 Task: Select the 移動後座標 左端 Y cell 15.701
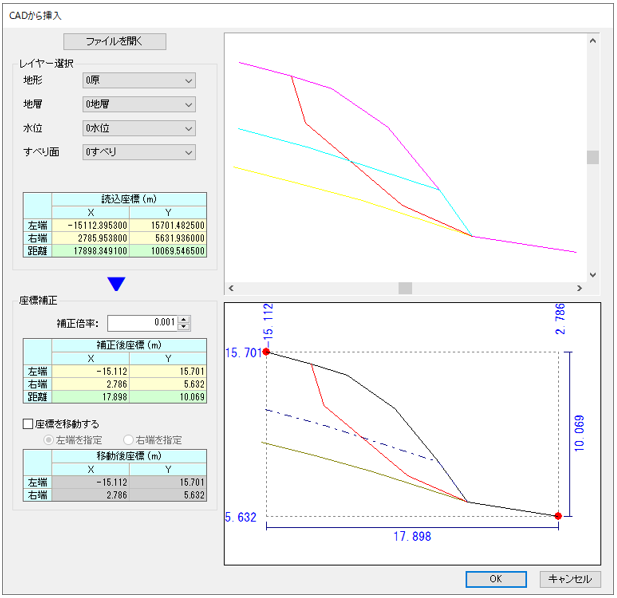click(168, 482)
